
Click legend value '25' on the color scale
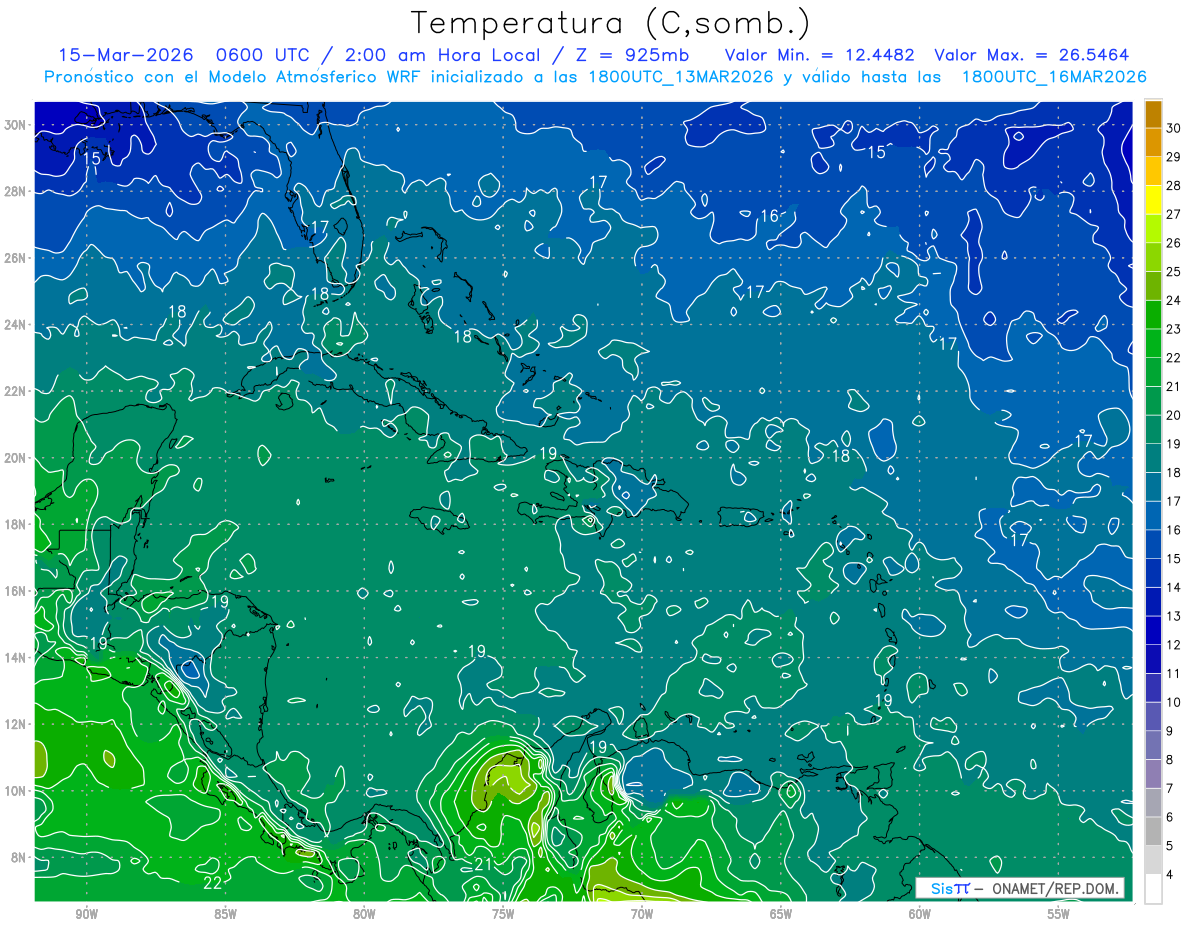click(1174, 271)
